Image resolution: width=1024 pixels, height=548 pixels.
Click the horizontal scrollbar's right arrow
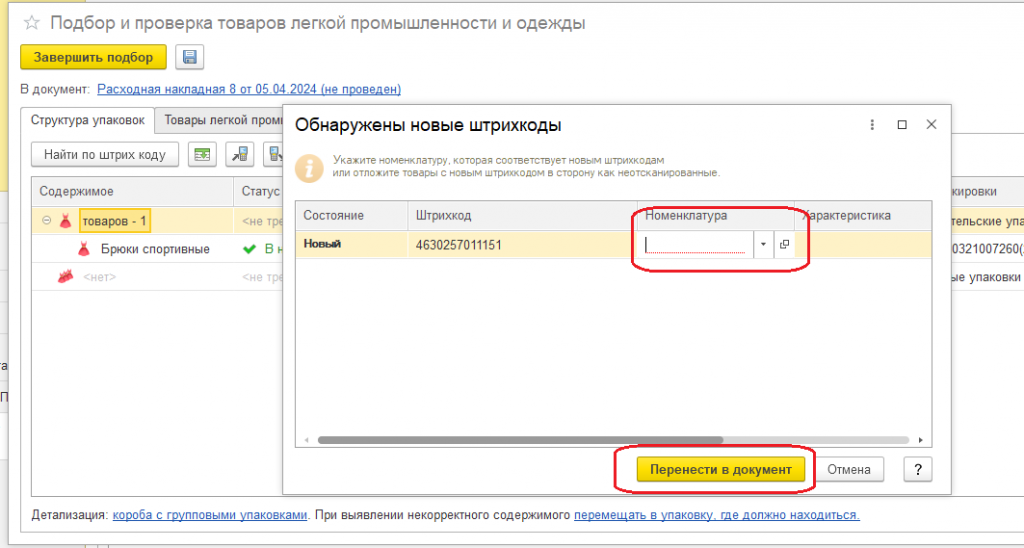pyautogui.click(x=921, y=440)
